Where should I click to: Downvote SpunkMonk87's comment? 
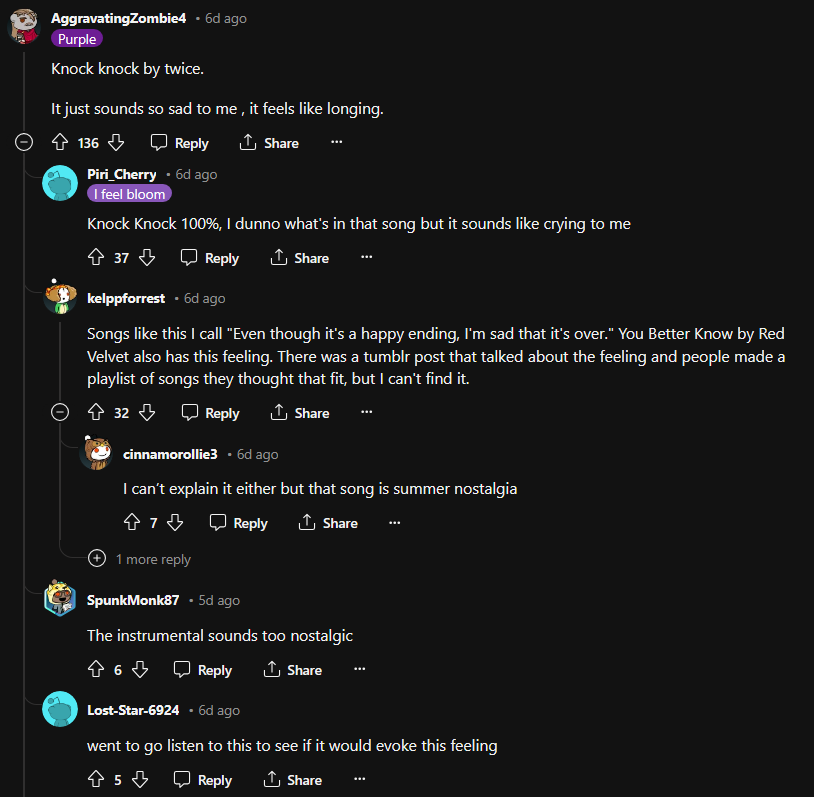(x=140, y=669)
